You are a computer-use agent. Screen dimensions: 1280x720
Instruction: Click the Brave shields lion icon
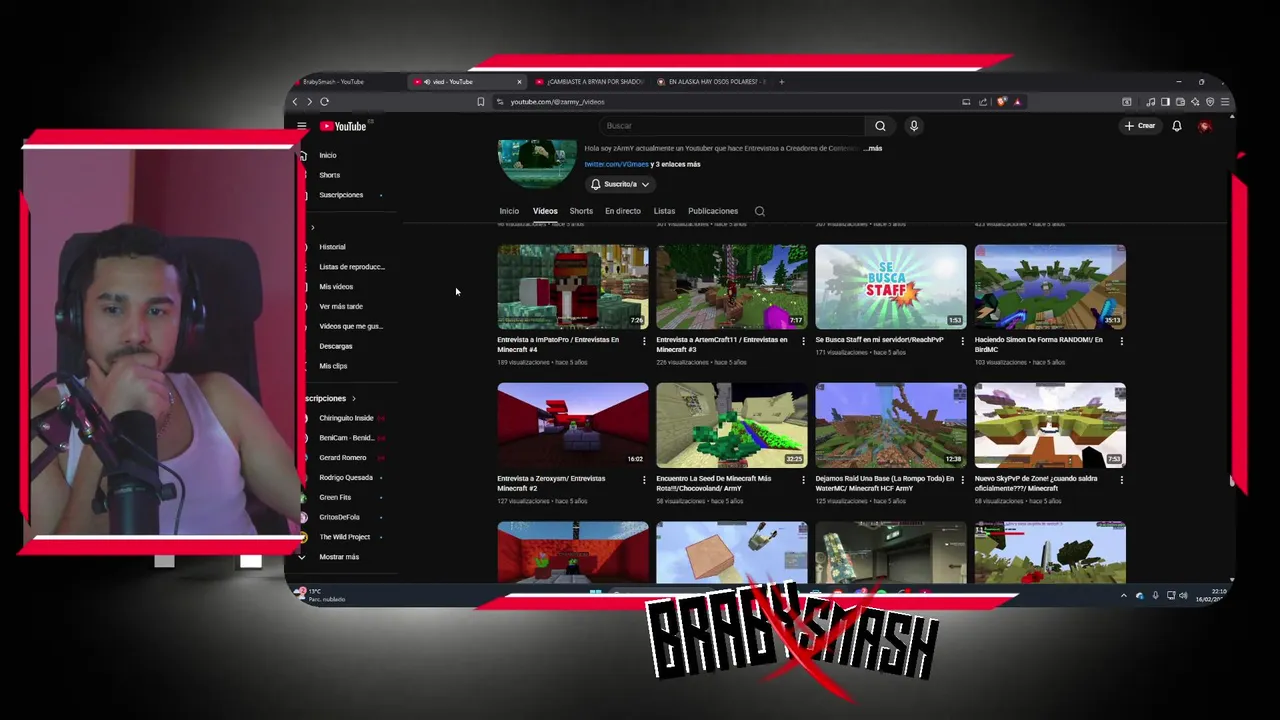click(x=1000, y=101)
